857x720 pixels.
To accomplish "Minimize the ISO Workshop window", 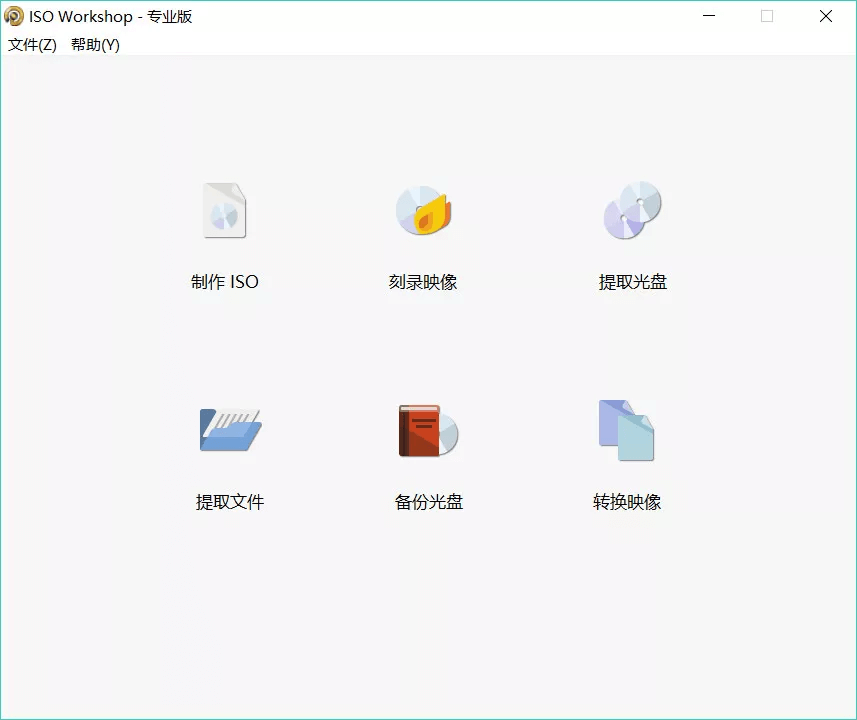I will click(x=709, y=16).
